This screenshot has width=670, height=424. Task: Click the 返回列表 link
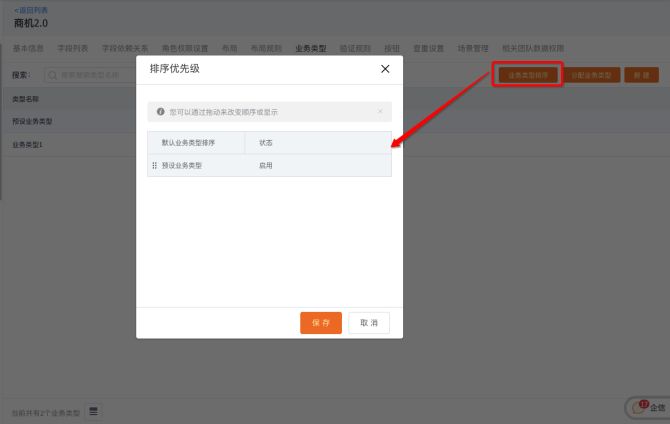click(x=30, y=9)
